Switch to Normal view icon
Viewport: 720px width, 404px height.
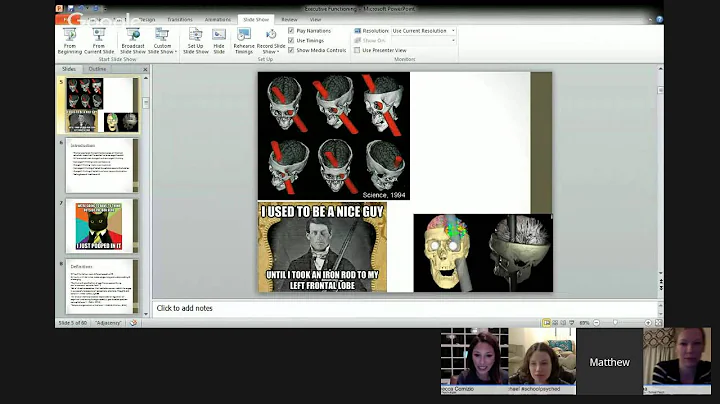pyautogui.click(x=546, y=323)
